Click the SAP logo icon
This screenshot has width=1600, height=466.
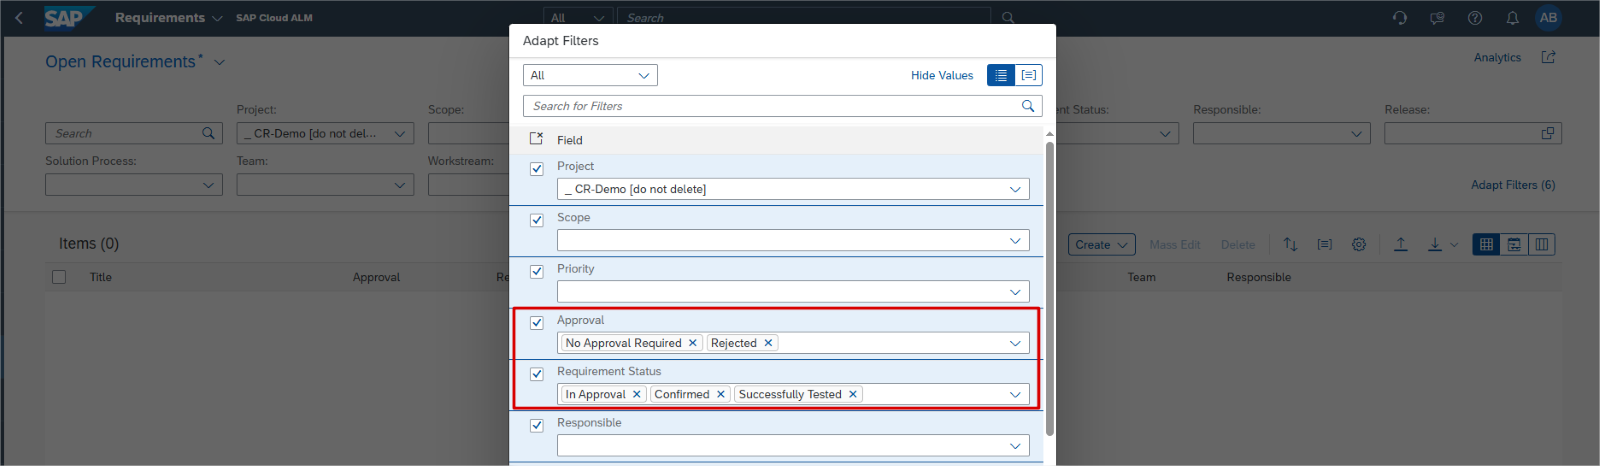pos(66,18)
